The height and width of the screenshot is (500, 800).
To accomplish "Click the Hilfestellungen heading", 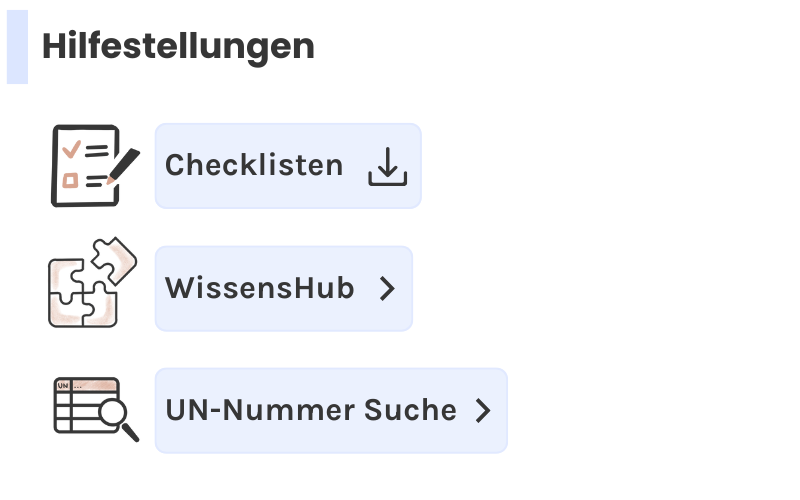I will click(178, 46).
